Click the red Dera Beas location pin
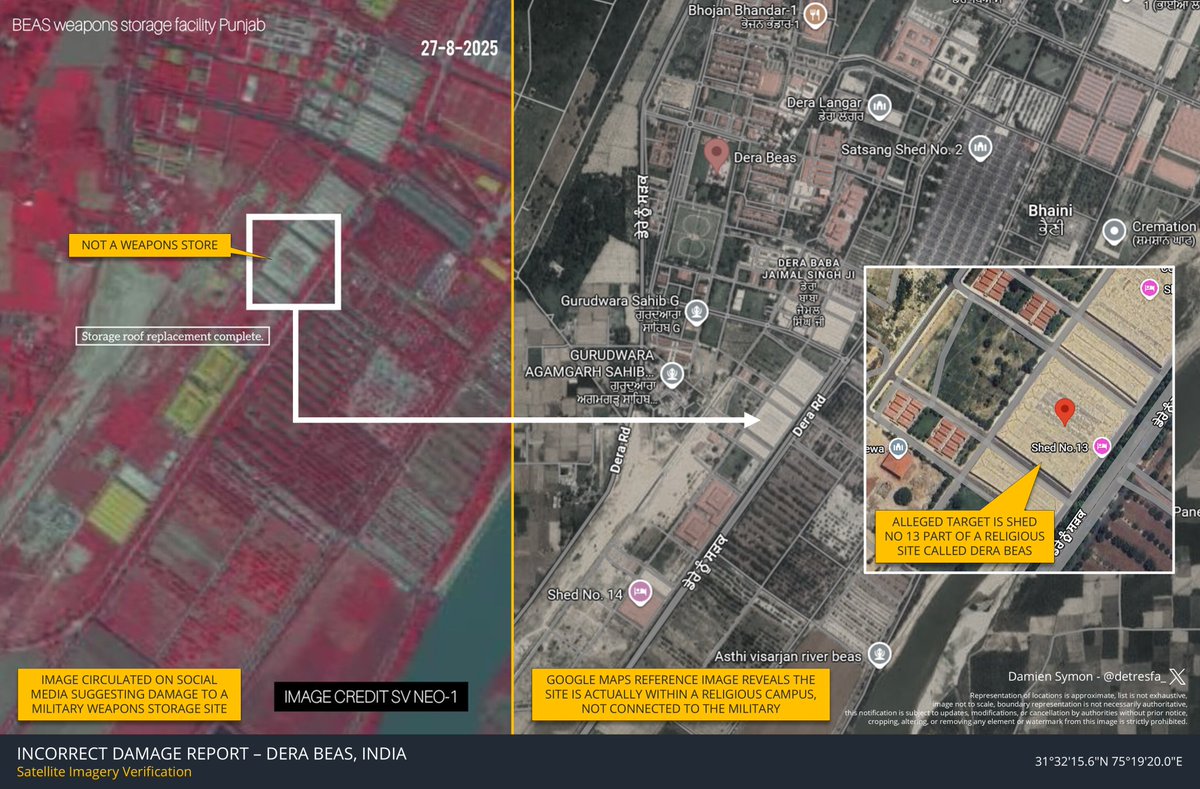The image size is (1200, 789). [x=716, y=156]
